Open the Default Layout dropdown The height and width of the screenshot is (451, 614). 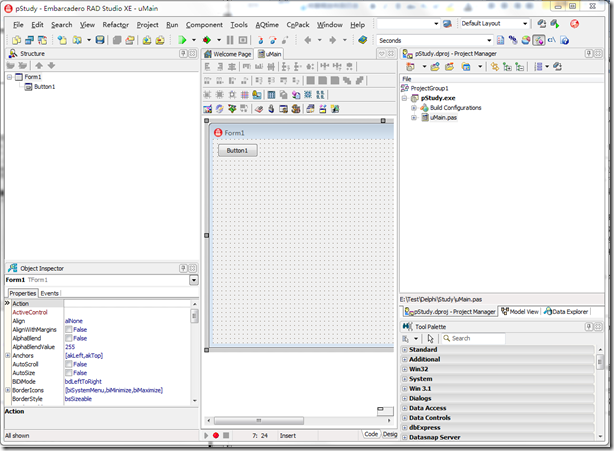(x=525, y=24)
